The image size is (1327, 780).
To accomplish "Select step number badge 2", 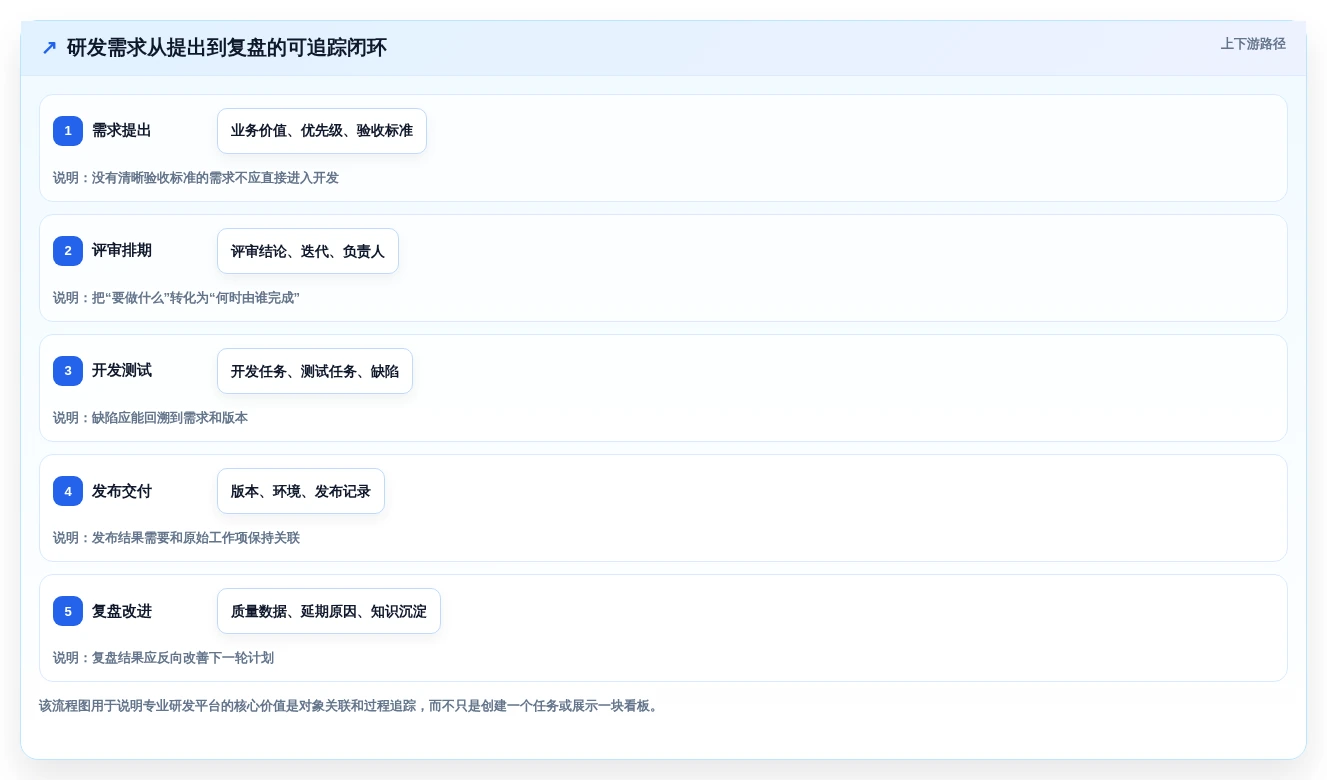I will click(68, 251).
